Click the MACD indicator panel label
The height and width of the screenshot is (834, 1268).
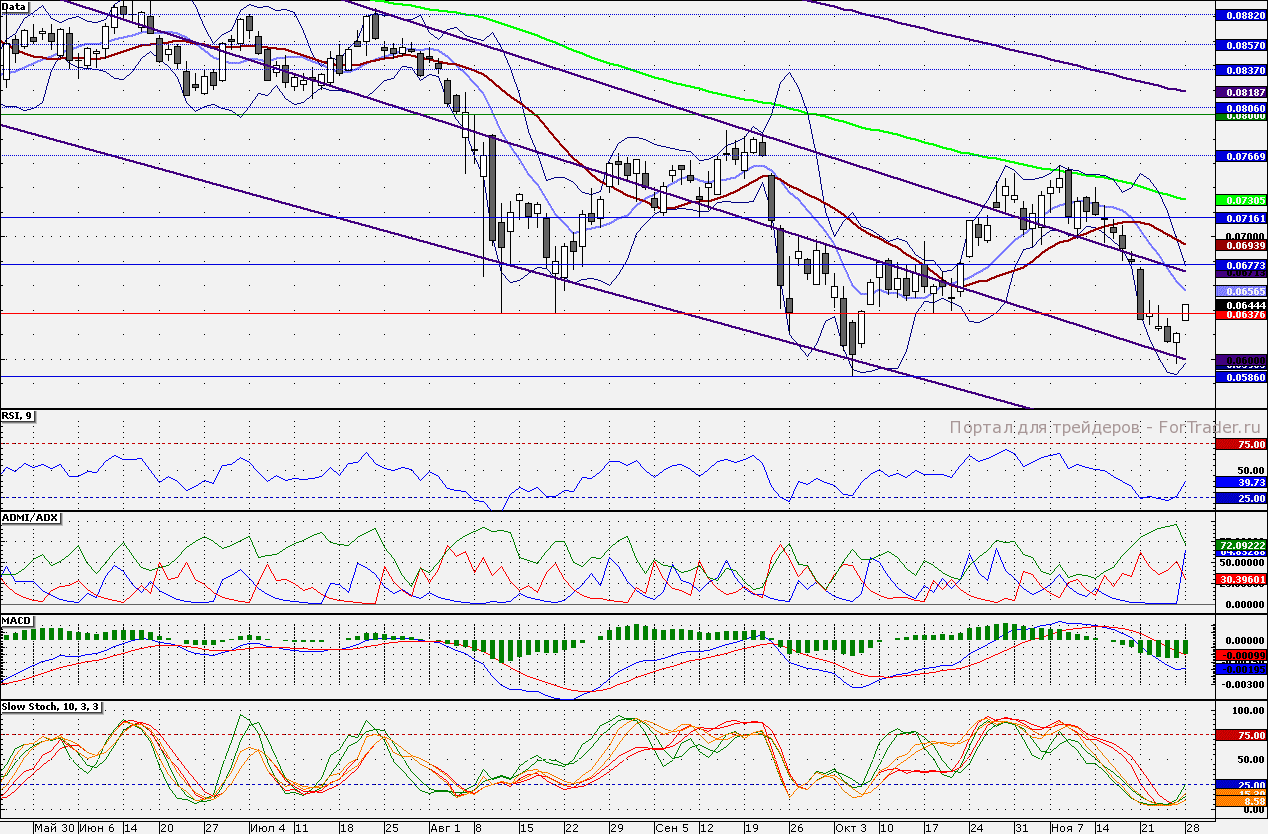pyautogui.click(x=17, y=620)
